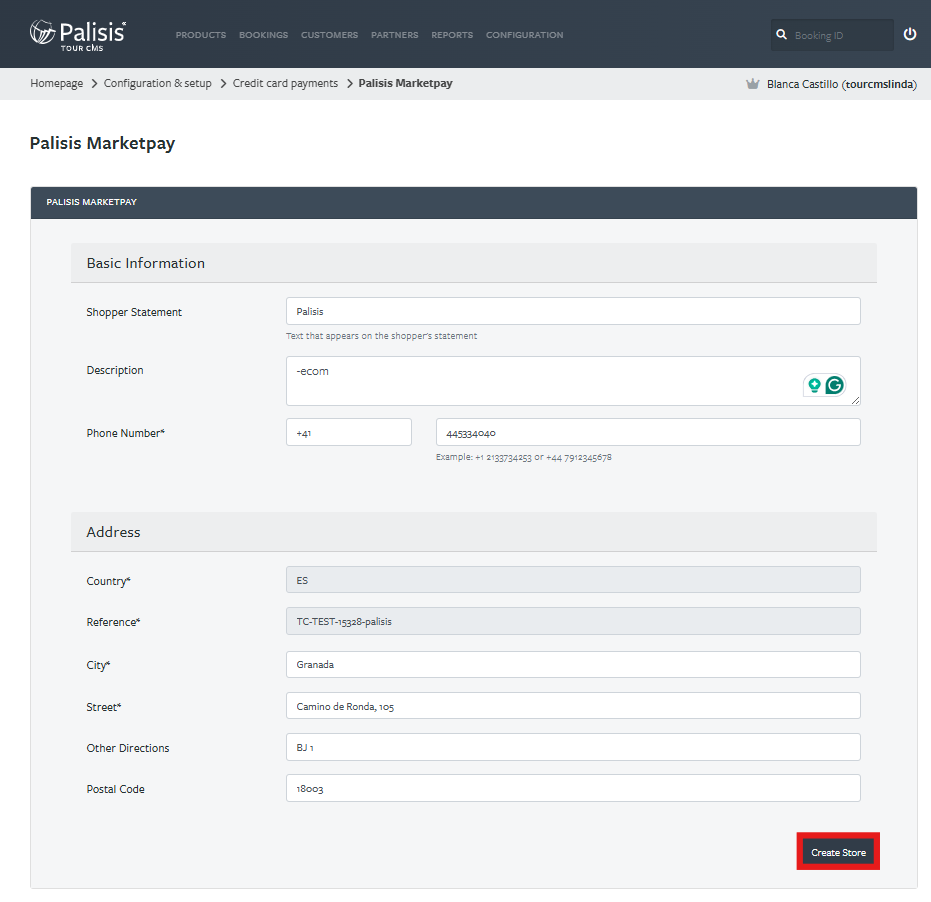Open Credit card payments breadcrumb
The image size is (931, 902).
[x=285, y=83]
